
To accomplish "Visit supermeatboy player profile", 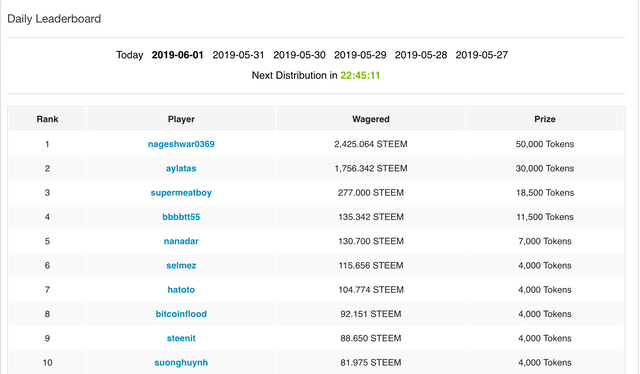I will coord(181,193).
